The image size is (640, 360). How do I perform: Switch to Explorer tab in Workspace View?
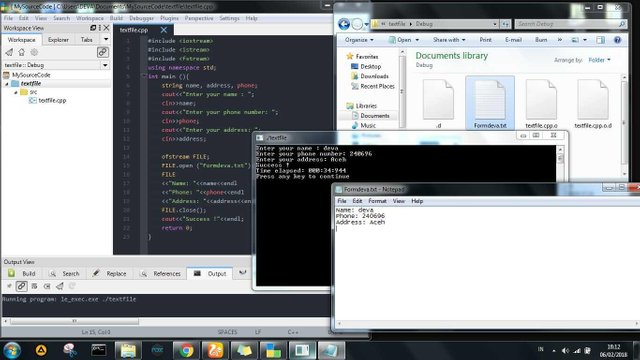click(x=58, y=40)
